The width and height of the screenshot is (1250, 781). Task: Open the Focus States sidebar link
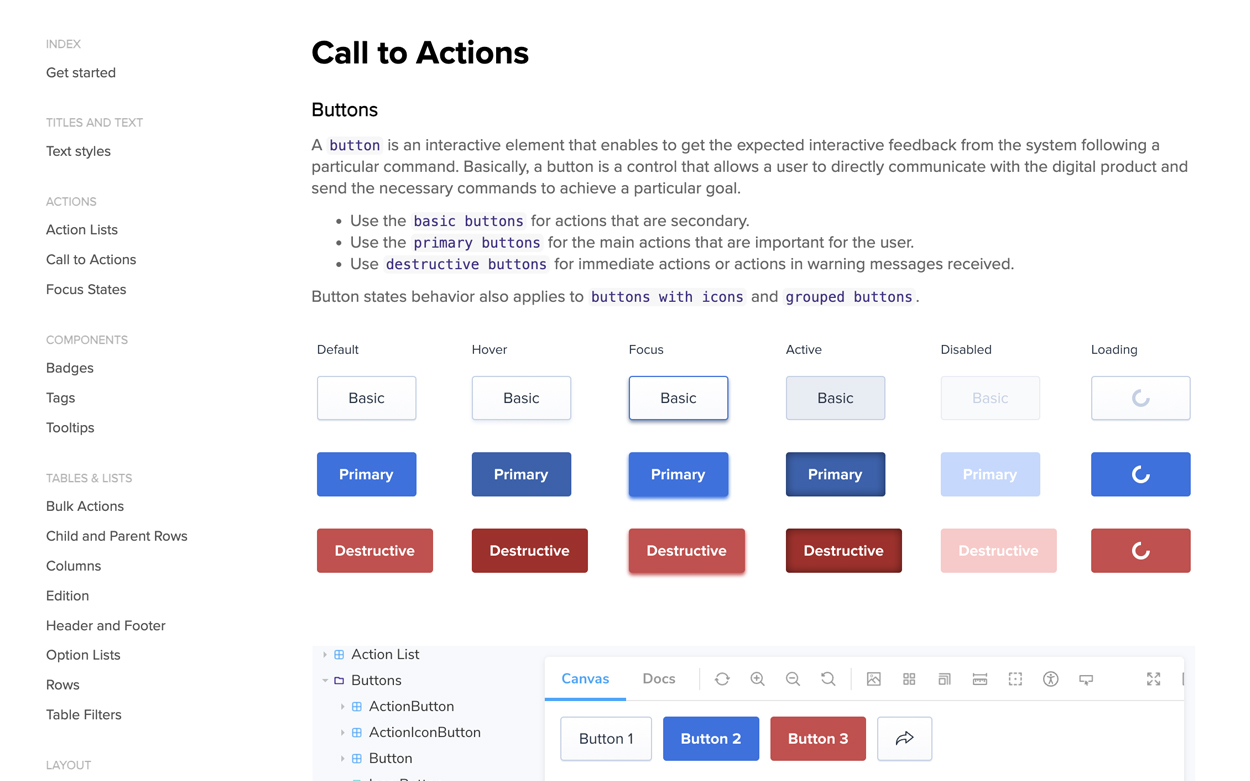[86, 290]
